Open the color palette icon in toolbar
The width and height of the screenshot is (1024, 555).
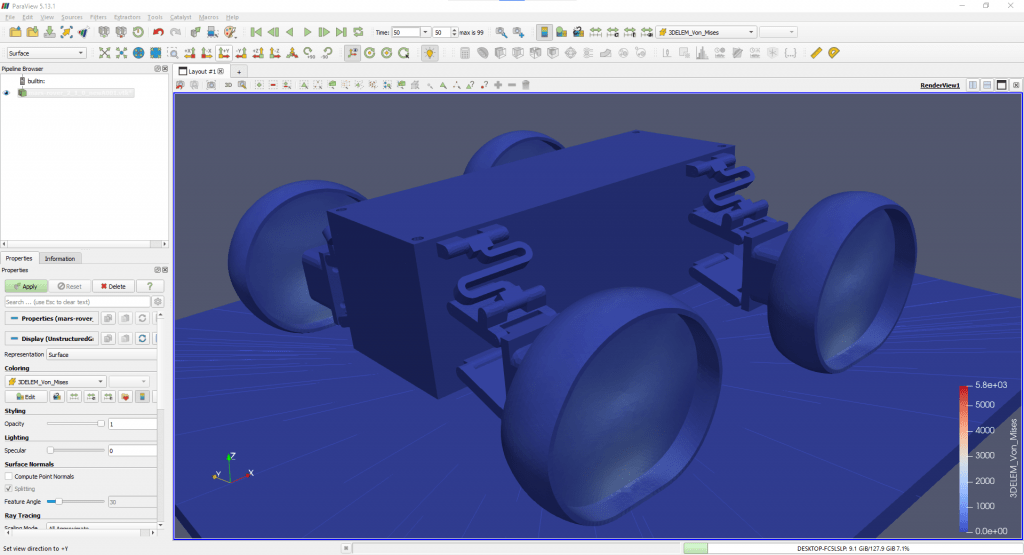pyautogui.click(x=230, y=32)
